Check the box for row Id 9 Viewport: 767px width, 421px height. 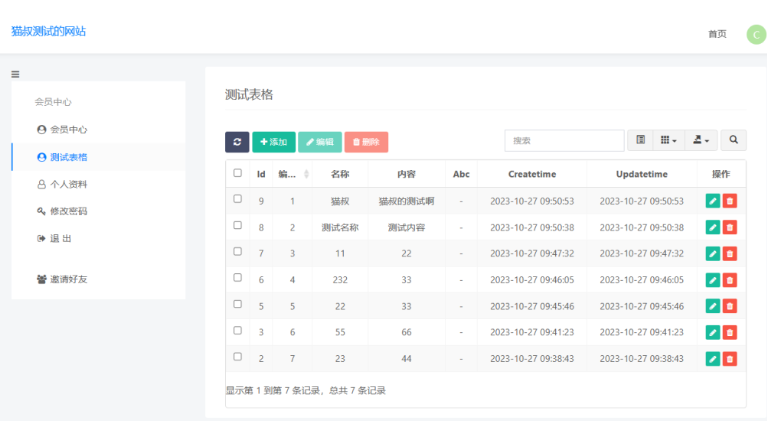pos(238,199)
